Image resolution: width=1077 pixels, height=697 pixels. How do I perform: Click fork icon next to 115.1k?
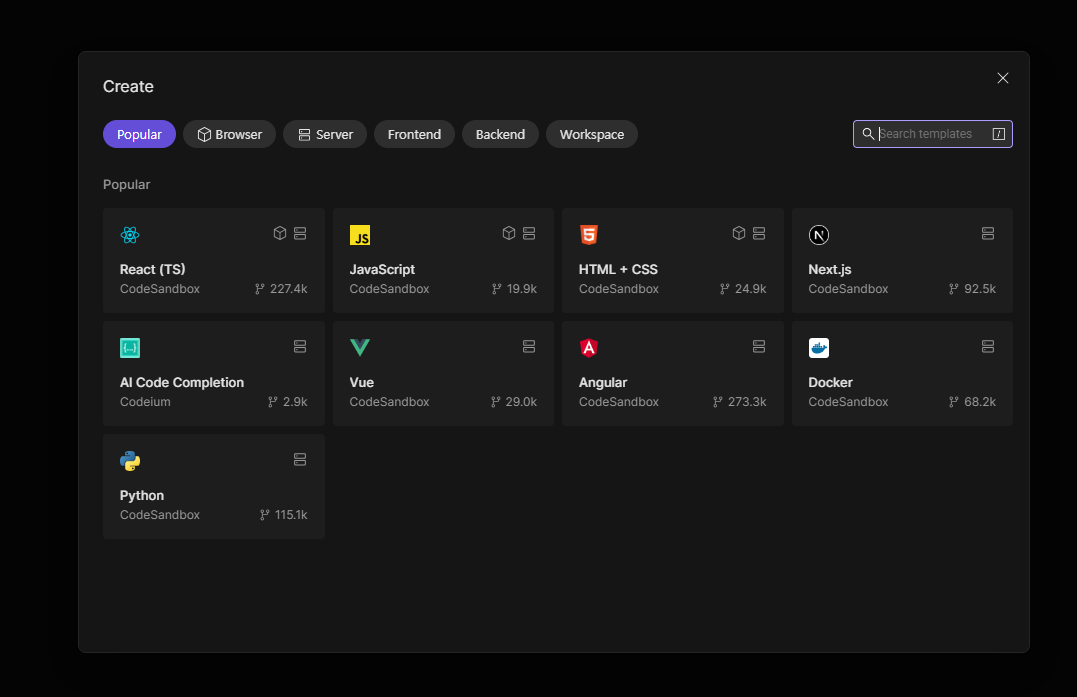click(264, 515)
